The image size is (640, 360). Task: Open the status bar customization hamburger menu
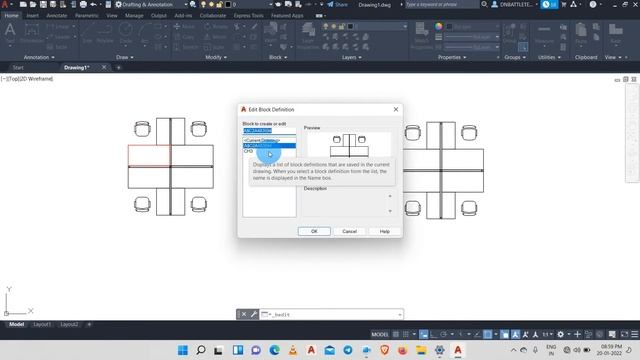coord(634,334)
